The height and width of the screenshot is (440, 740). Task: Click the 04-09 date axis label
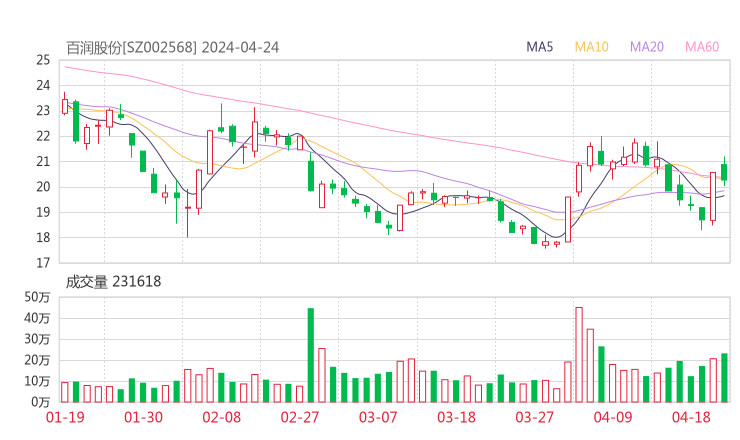[613, 417]
